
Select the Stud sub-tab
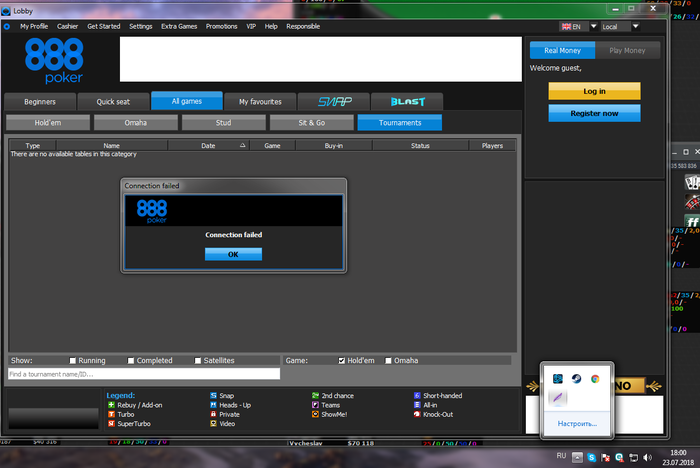point(224,122)
